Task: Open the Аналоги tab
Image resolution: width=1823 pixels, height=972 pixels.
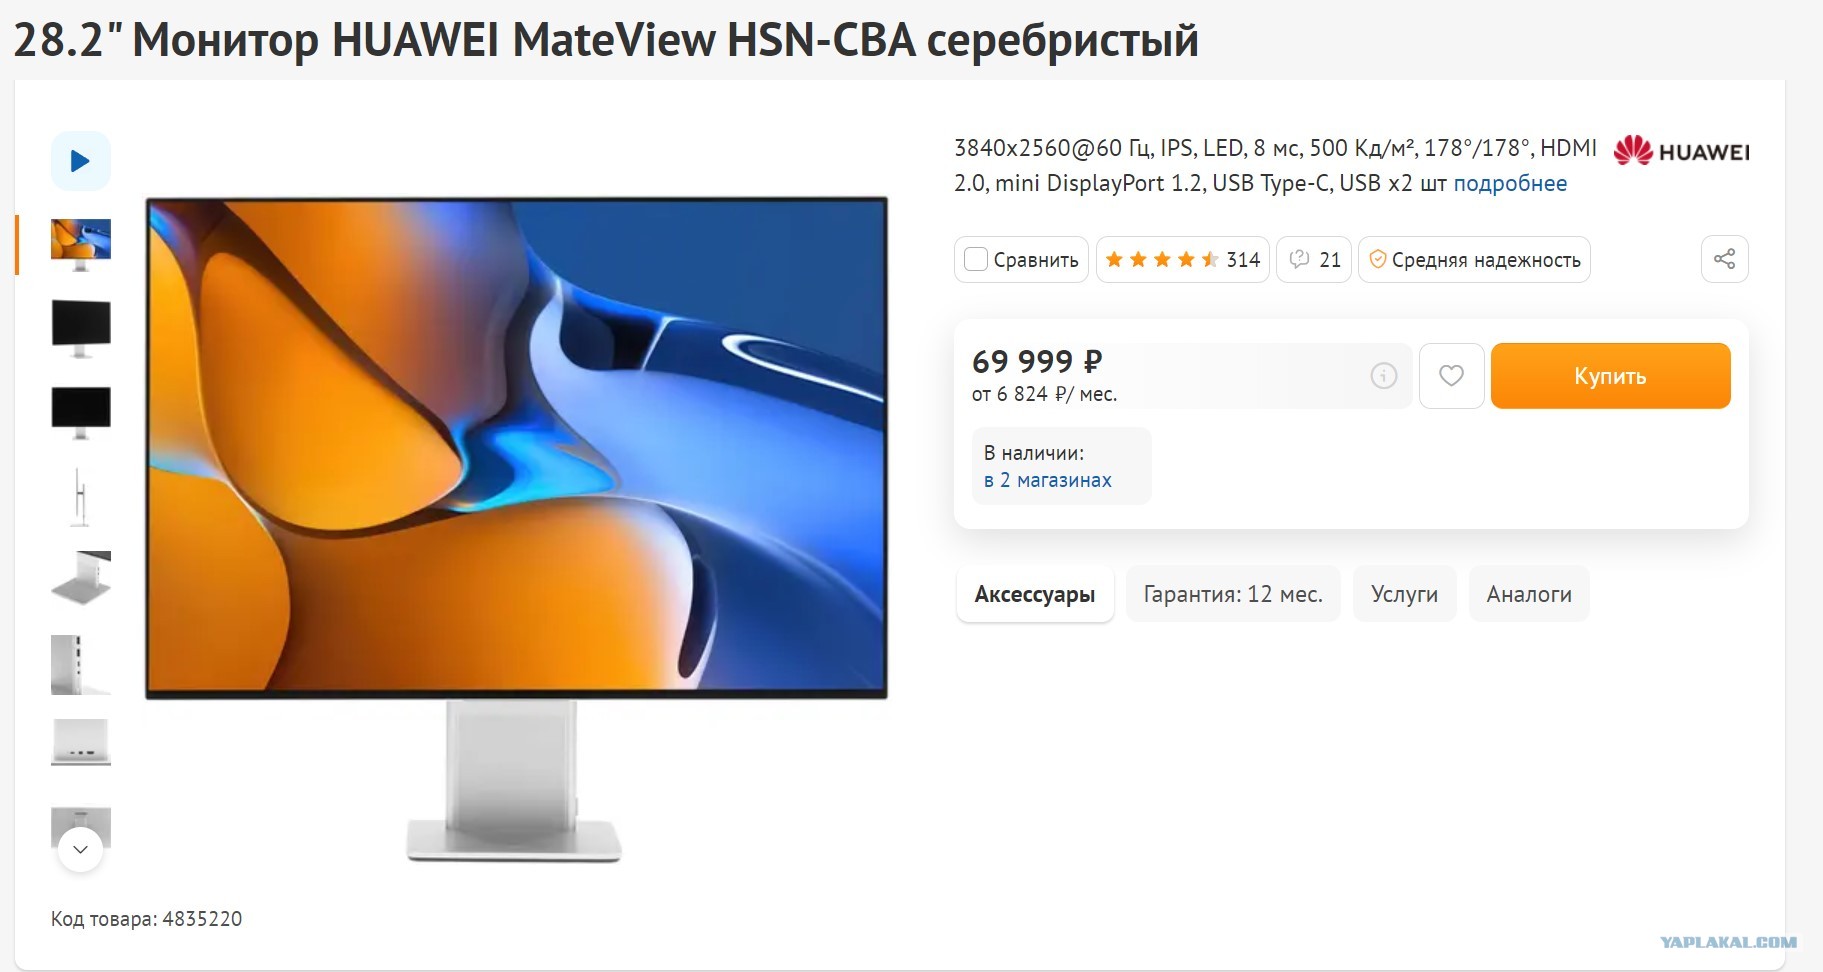Action: (x=1529, y=594)
